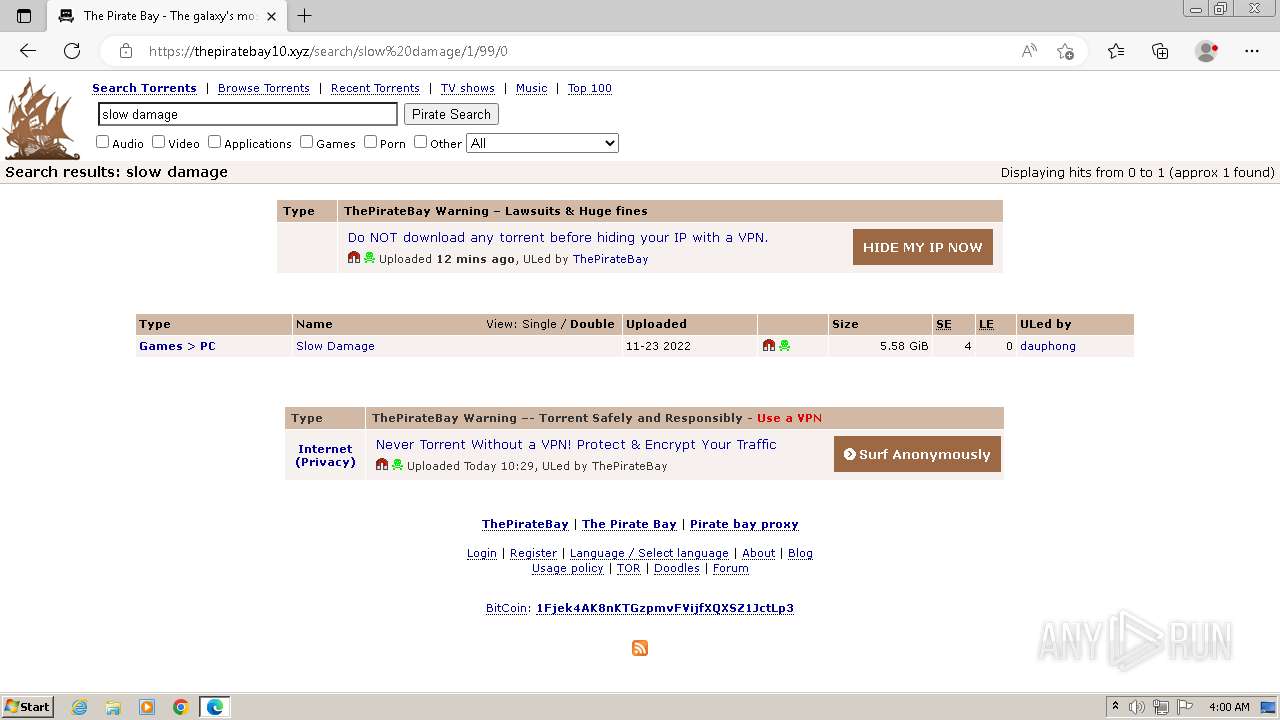Switch to Single view
The height and width of the screenshot is (720, 1280).
click(x=539, y=324)
